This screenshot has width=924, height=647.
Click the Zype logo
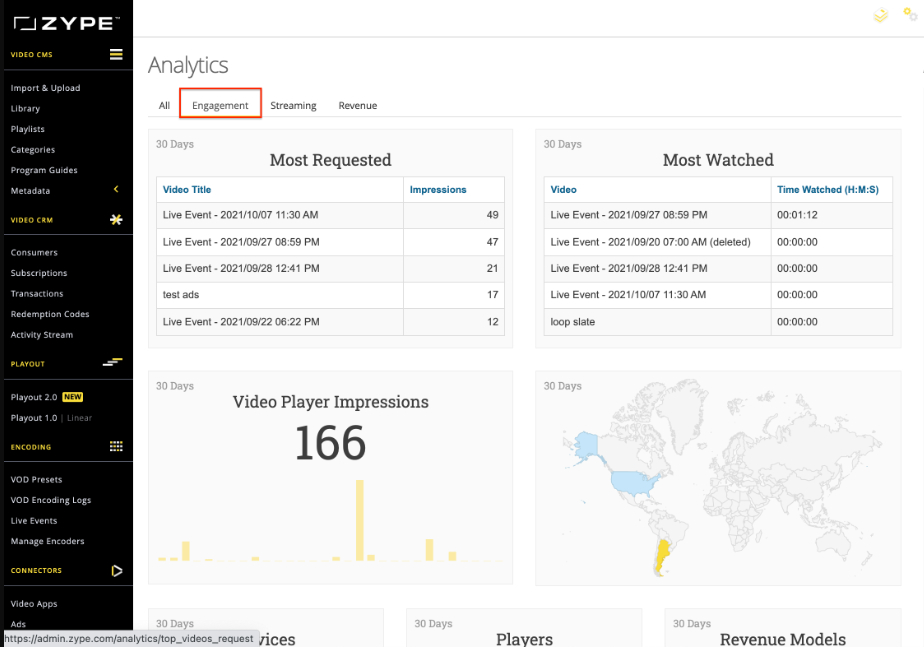click(66, 24)
